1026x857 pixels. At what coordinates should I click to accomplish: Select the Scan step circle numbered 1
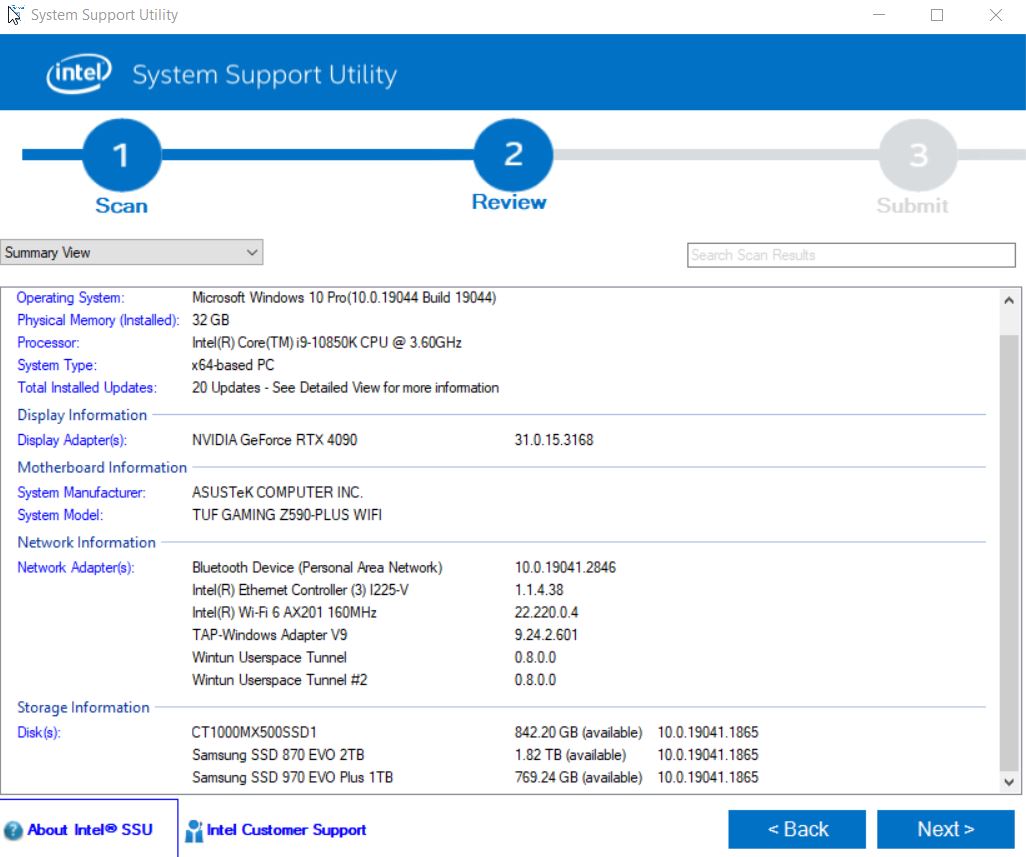pos(122,156)
